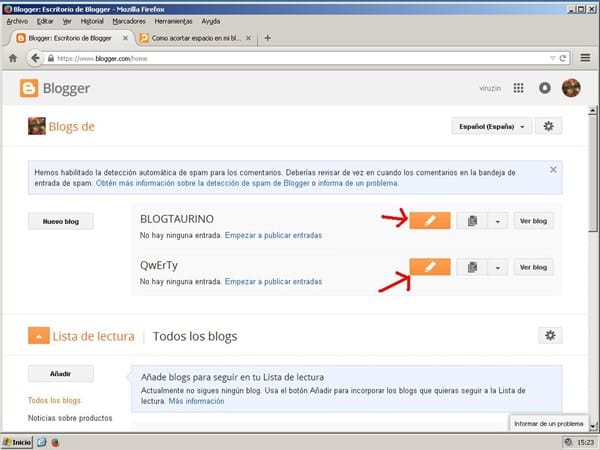The width and height of the screenshot is (600, 450).
Task: Open Empezar a publicar entradas under BLOGTAURINO
Action: coord(273,235)
